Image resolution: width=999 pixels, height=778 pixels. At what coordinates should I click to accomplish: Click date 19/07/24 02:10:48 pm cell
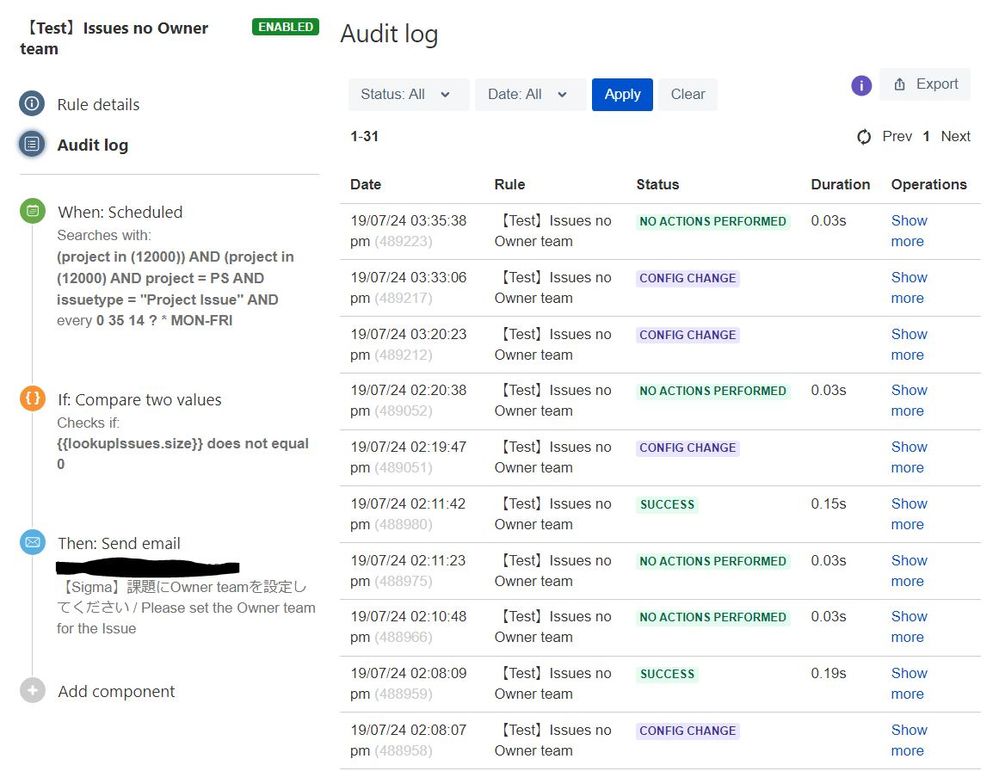coord(408,626)
